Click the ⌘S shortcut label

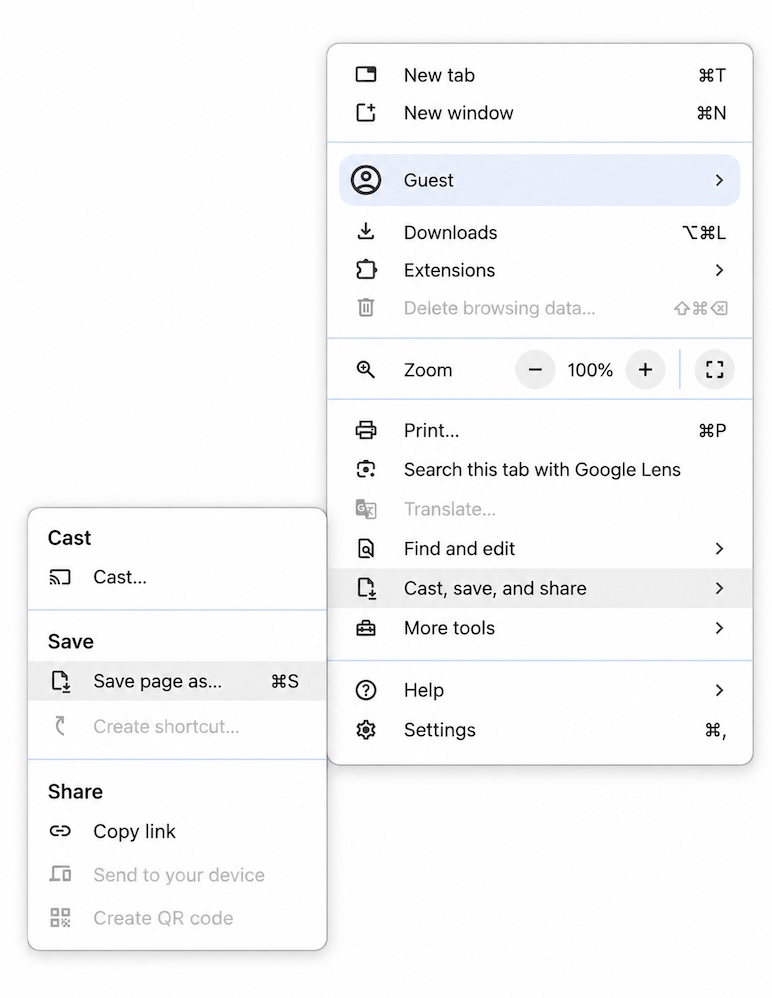(284, 681)
